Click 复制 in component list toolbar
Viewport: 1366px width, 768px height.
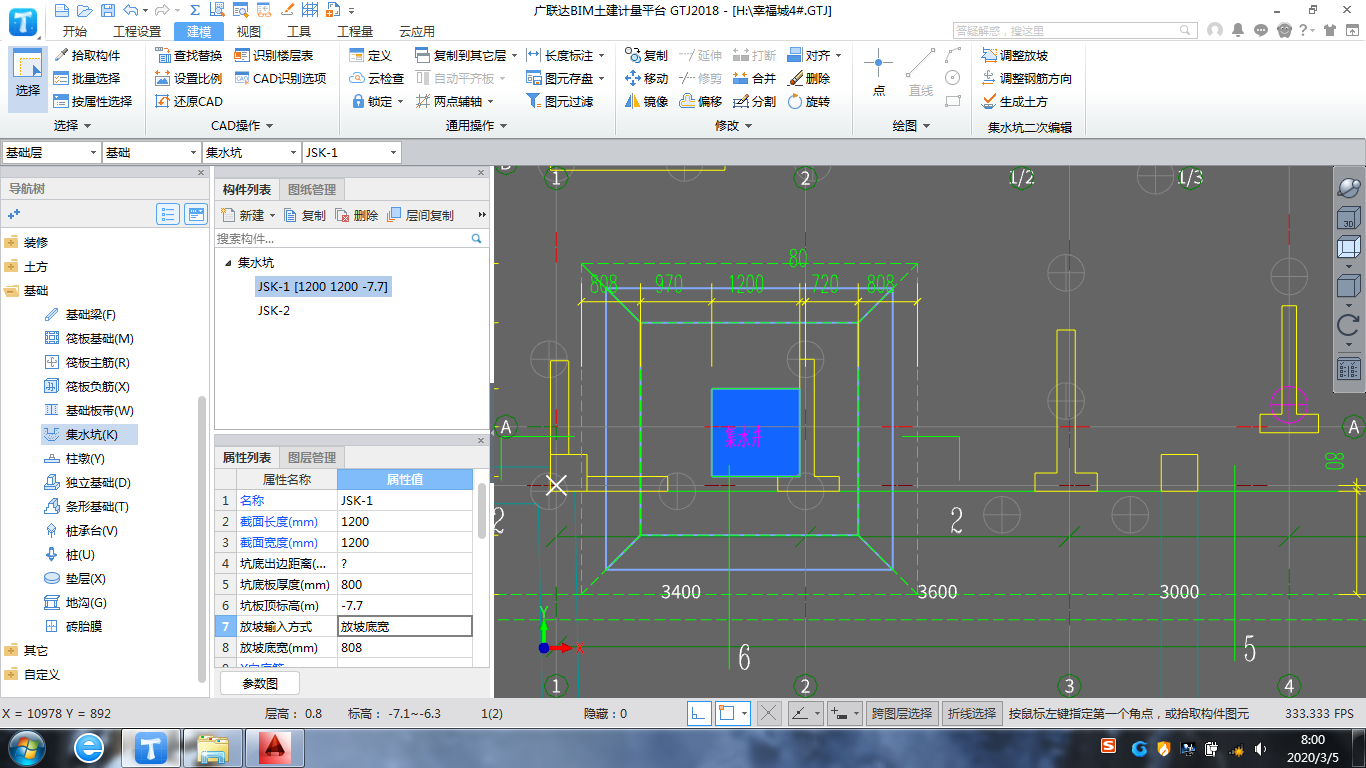(305, 215)
